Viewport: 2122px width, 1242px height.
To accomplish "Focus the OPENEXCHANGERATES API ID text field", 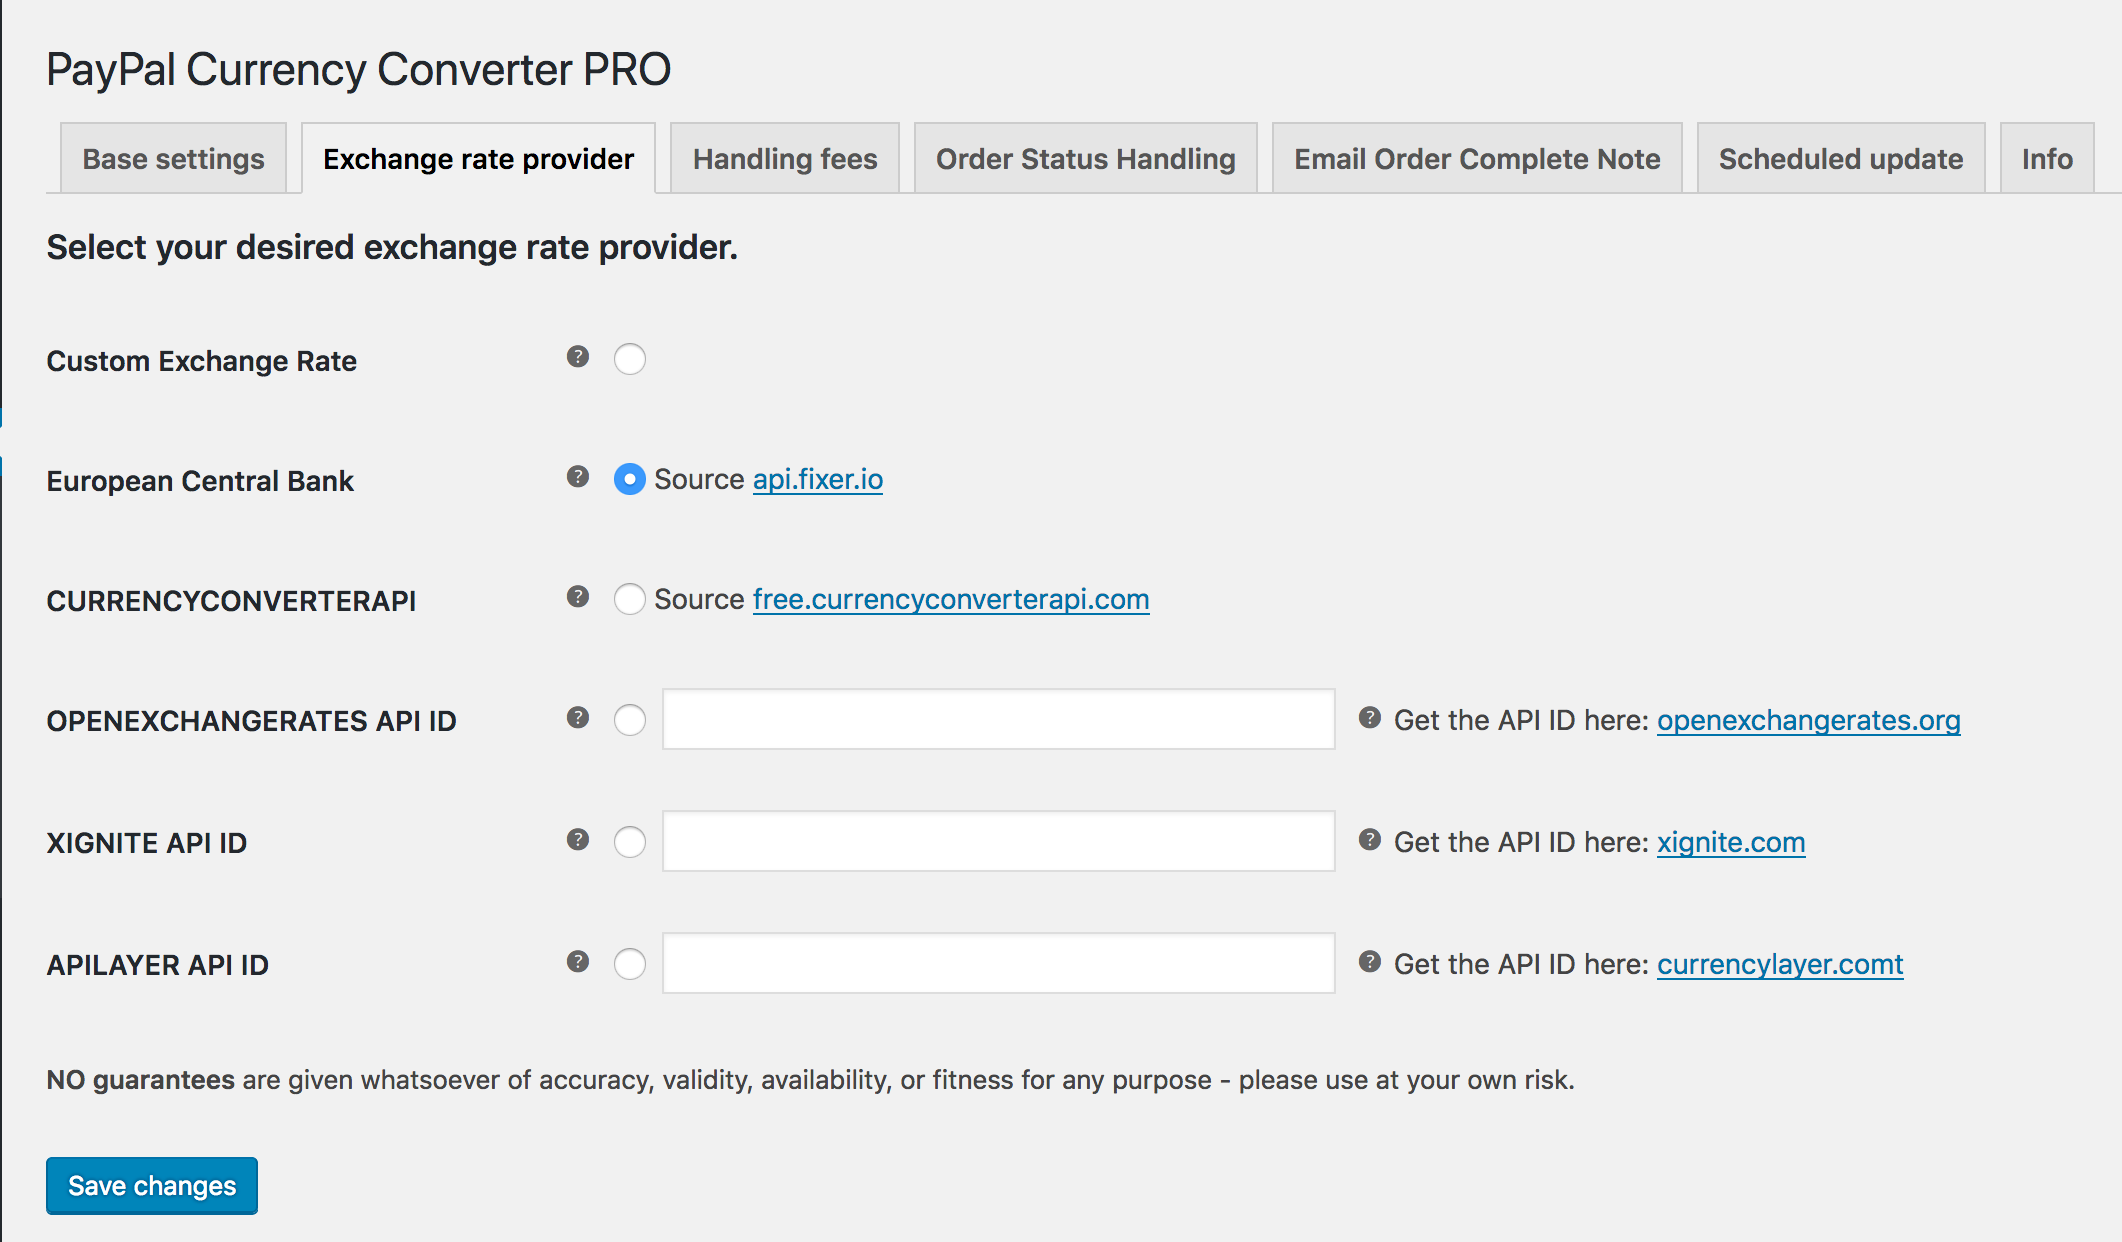I will pos(999,719).
